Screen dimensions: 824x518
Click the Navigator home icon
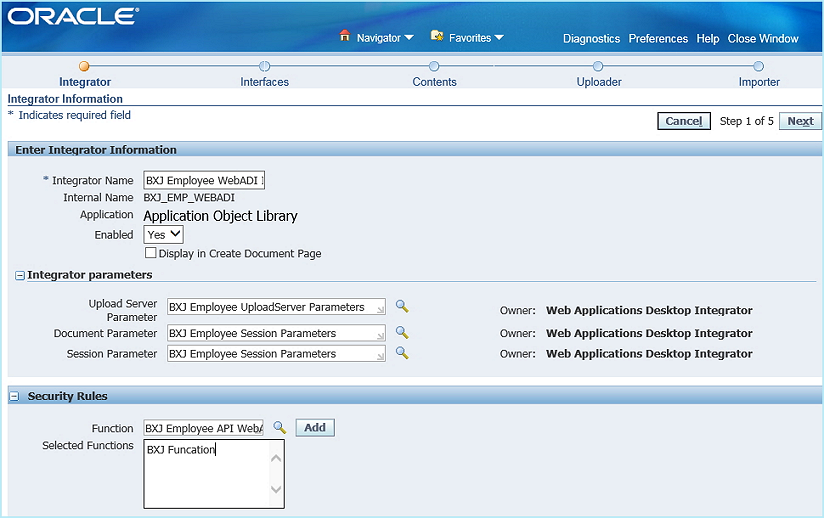click(x=345, y=36)
